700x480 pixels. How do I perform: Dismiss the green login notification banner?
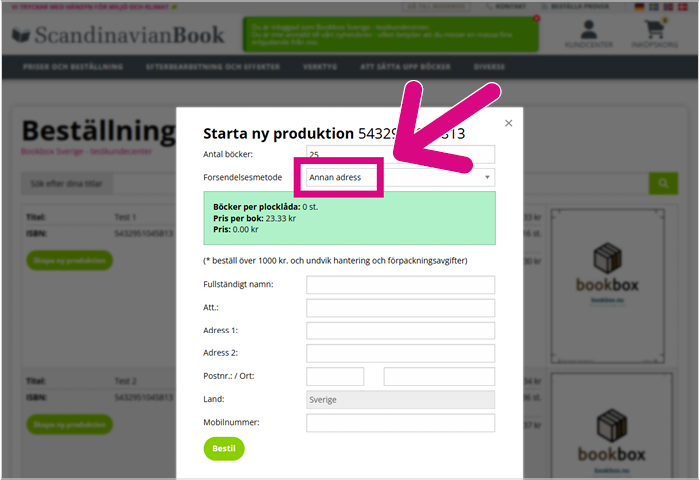[x=536, y=19]
